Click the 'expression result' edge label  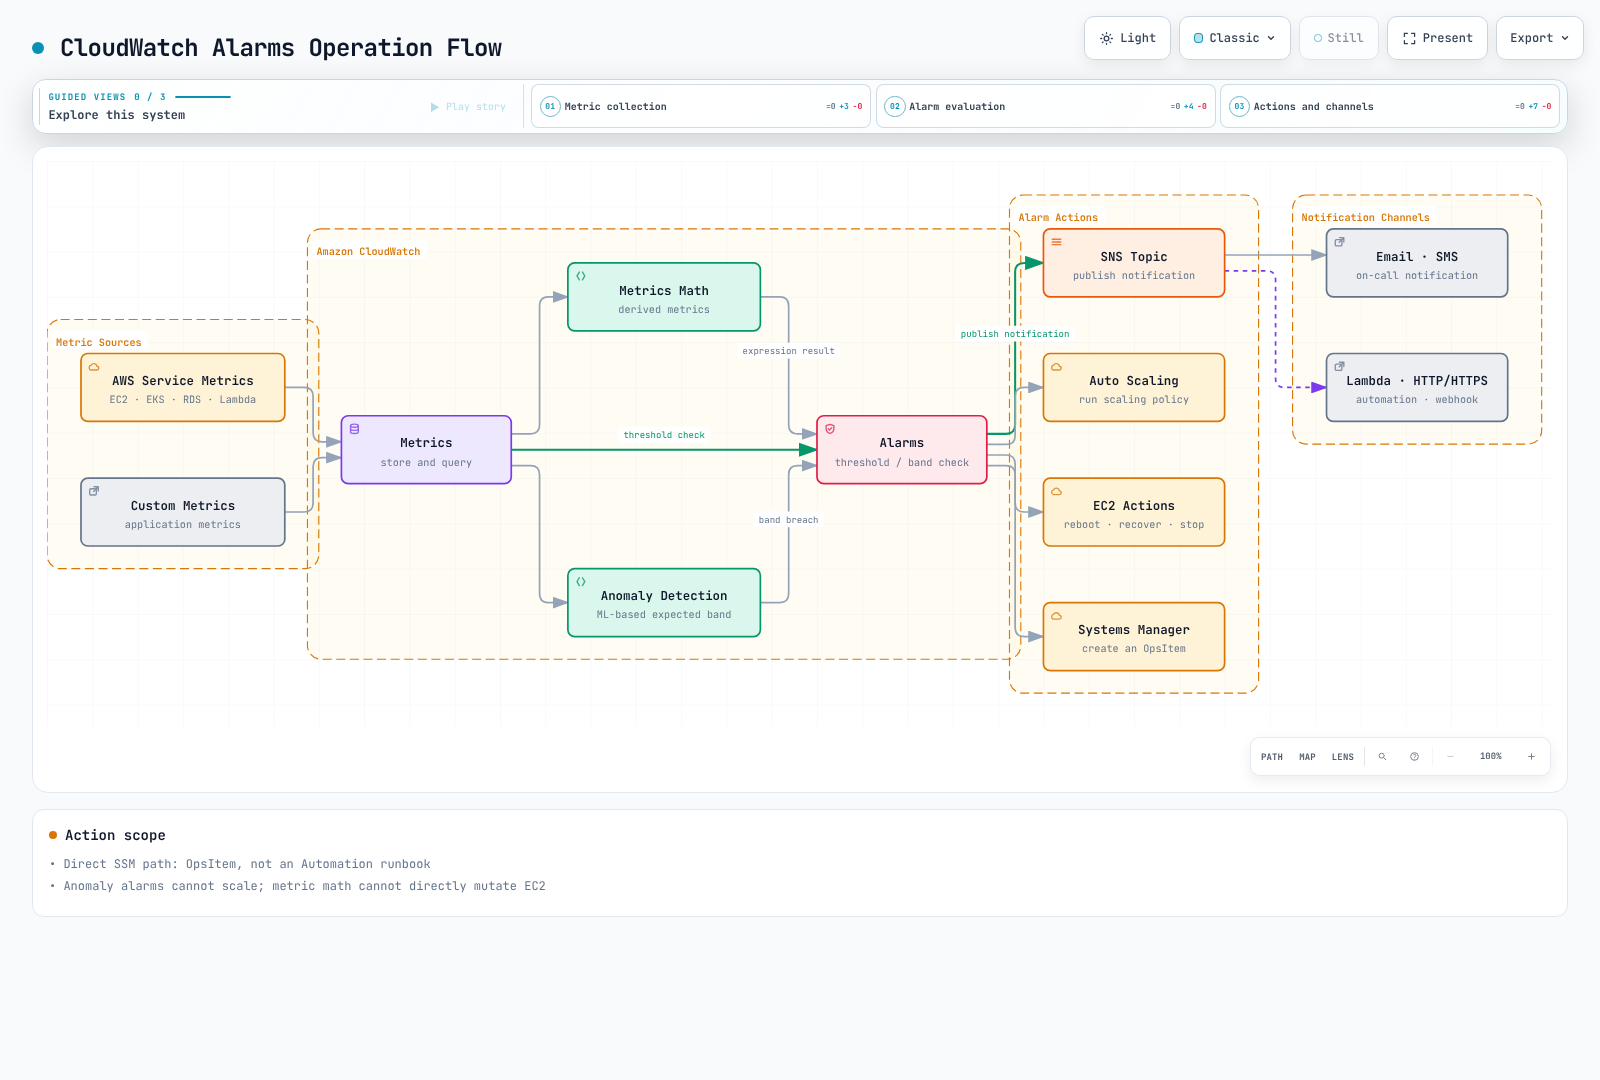788,351
